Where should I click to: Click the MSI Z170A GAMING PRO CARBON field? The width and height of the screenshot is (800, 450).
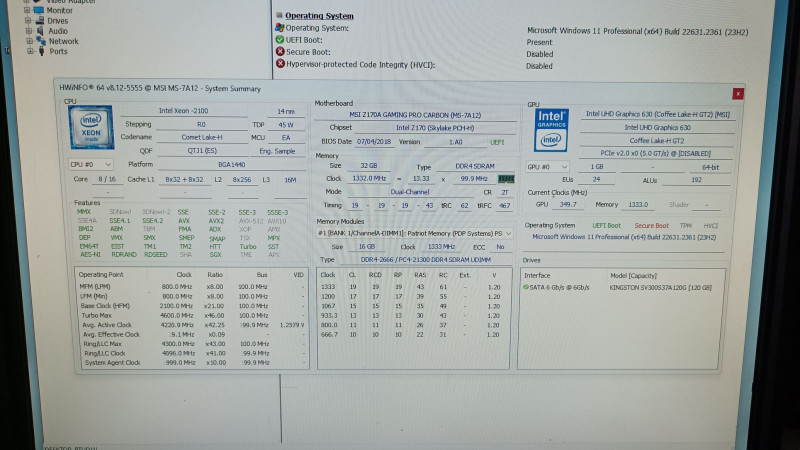415,115
